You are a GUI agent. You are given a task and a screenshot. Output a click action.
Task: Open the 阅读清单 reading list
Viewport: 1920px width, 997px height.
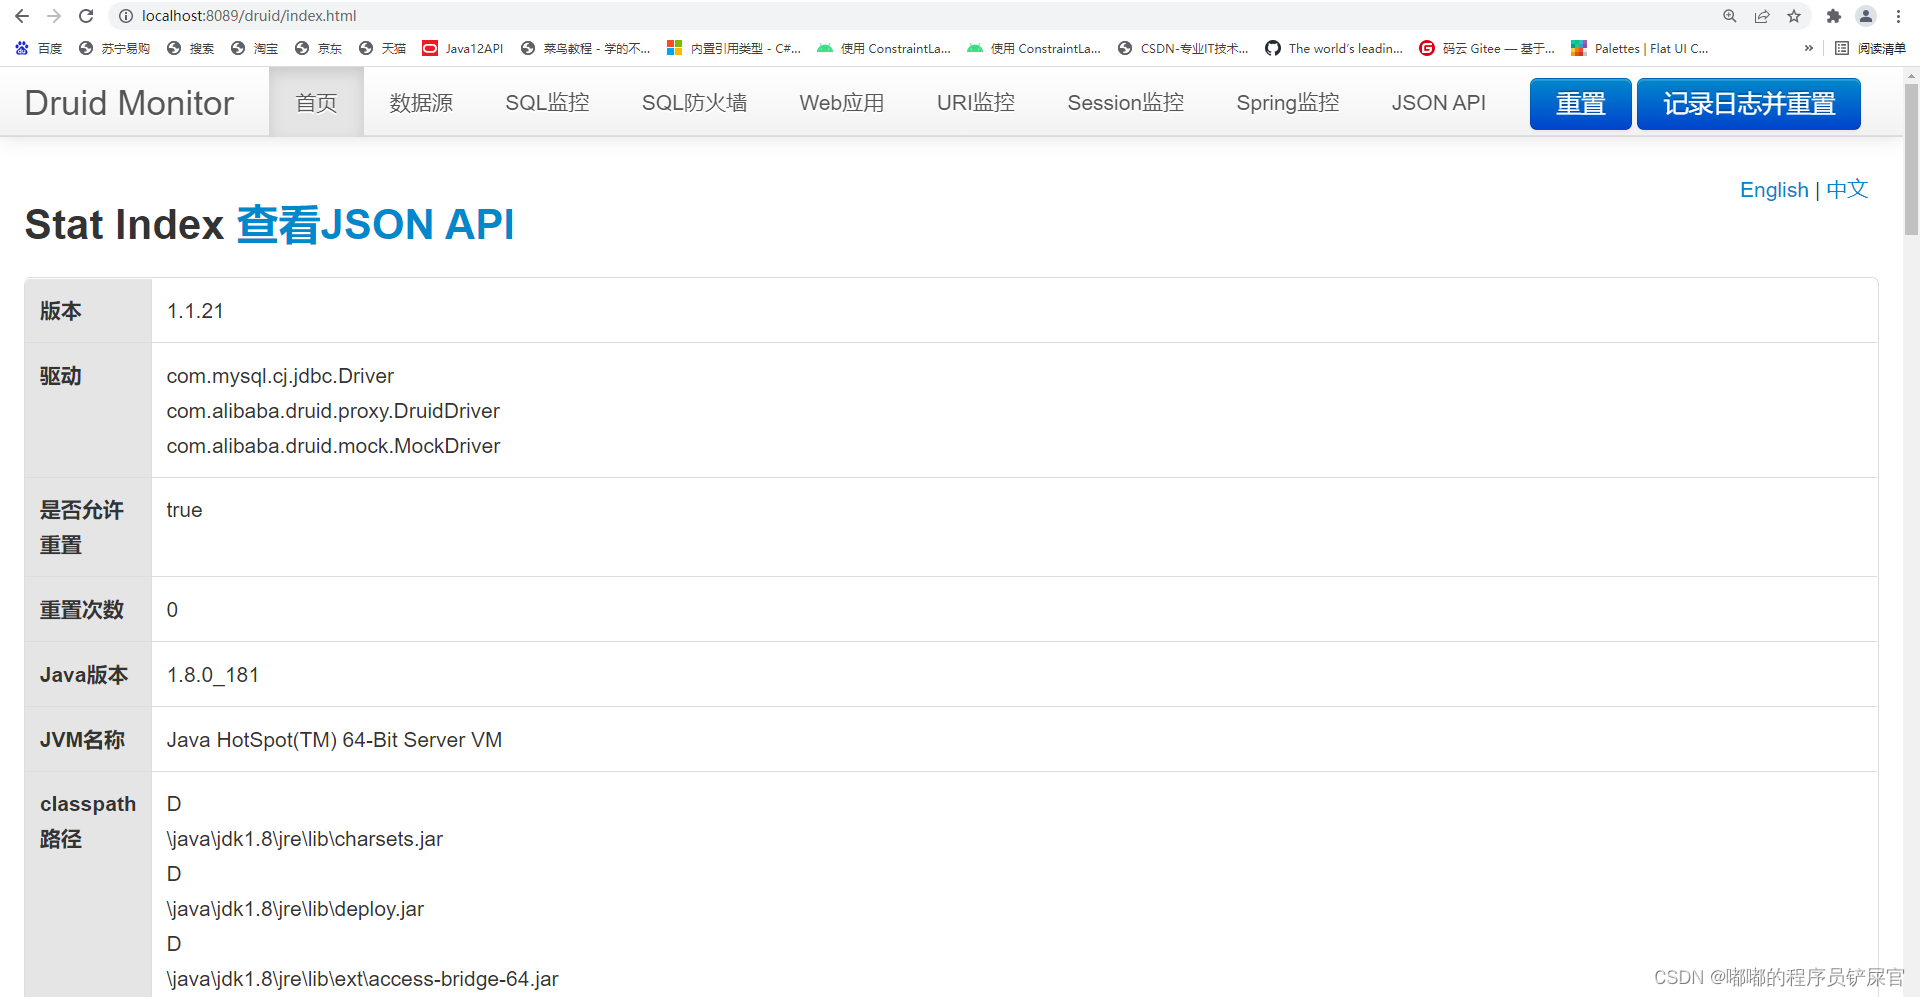tap(1870, 48)
